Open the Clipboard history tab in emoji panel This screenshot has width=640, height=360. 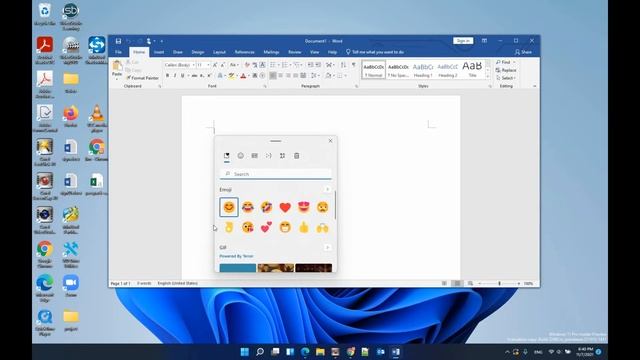tap(297, 156)
